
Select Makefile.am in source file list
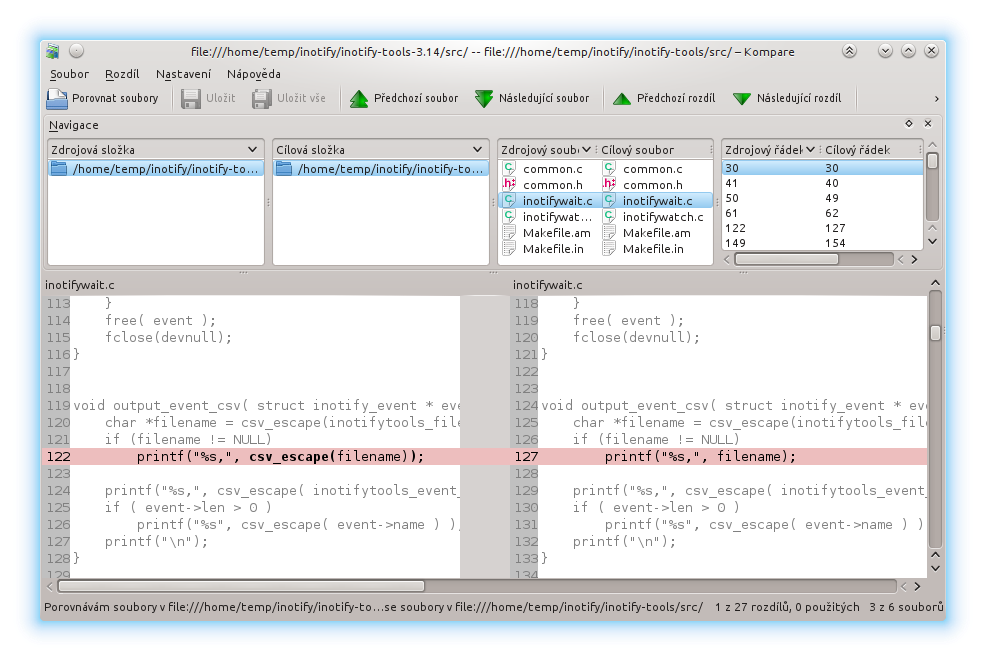556,233
